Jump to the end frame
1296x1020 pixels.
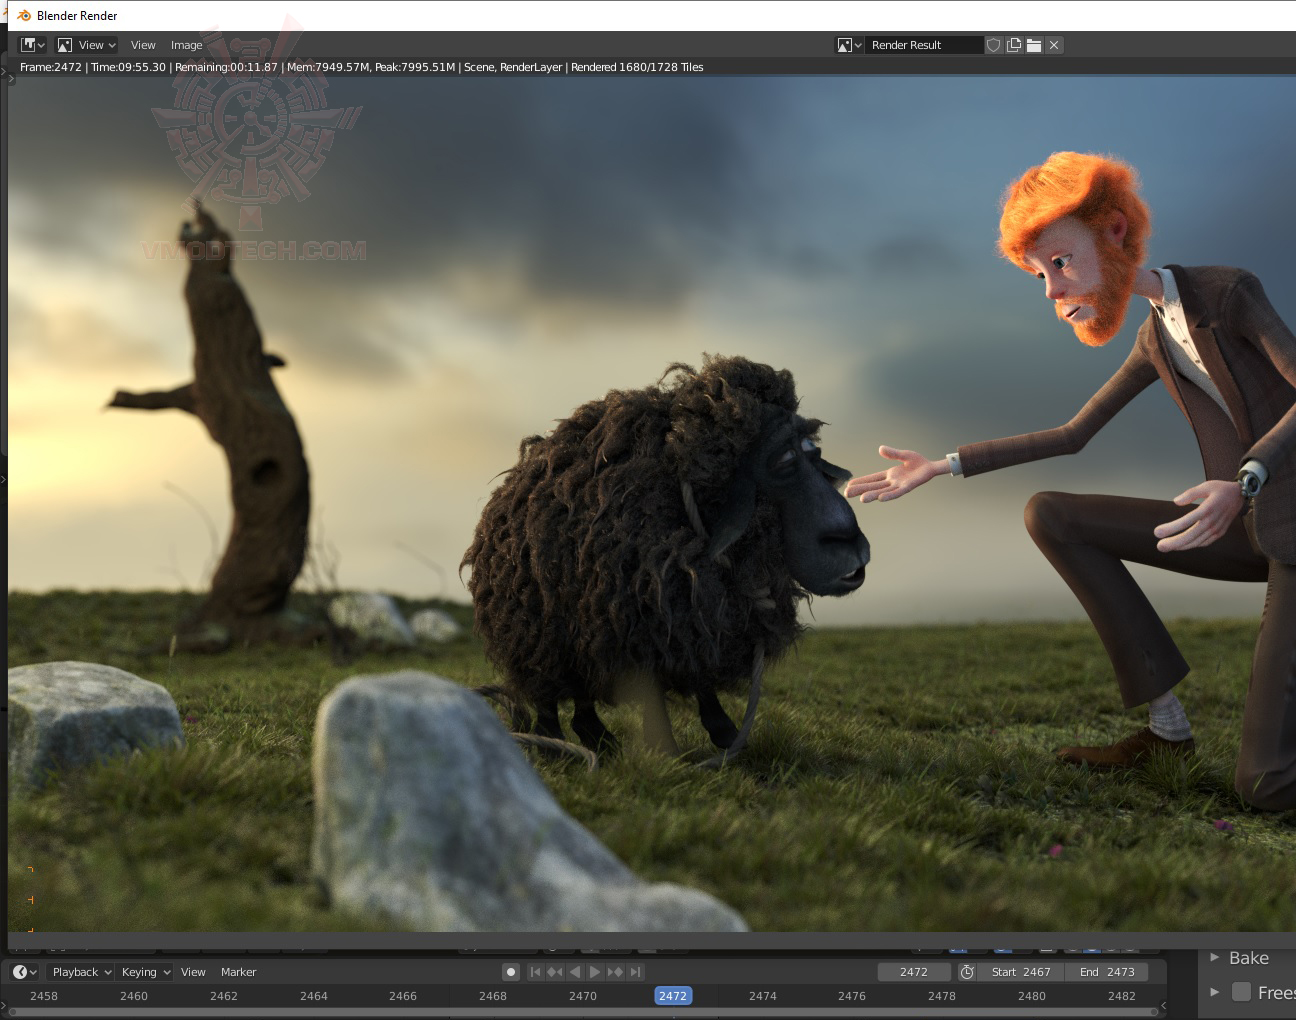click(635, 972)
